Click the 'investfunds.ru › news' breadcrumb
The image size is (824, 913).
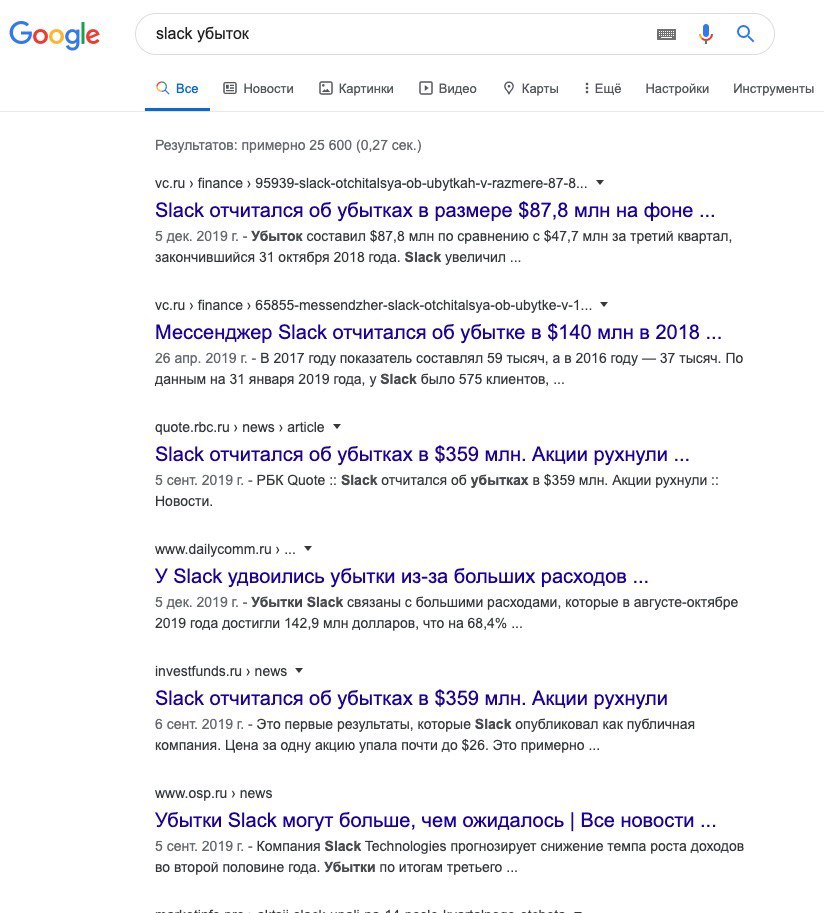click(x=221, y=671)
